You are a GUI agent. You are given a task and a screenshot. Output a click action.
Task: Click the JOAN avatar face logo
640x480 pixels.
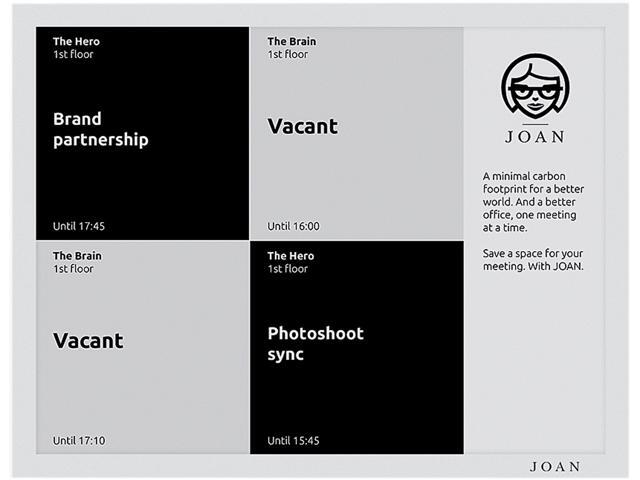[535, 88]
